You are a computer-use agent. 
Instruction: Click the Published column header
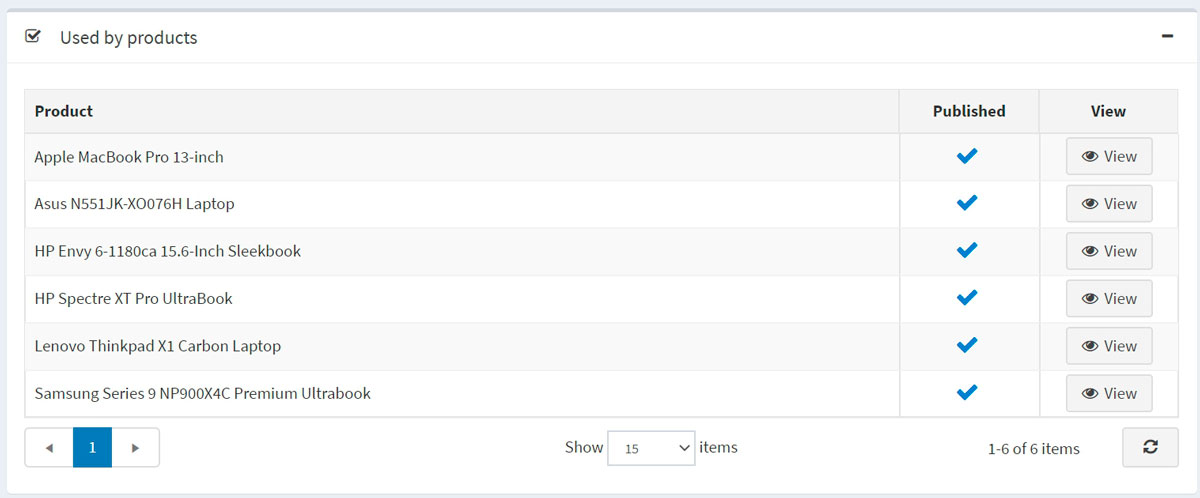point(969,111)
